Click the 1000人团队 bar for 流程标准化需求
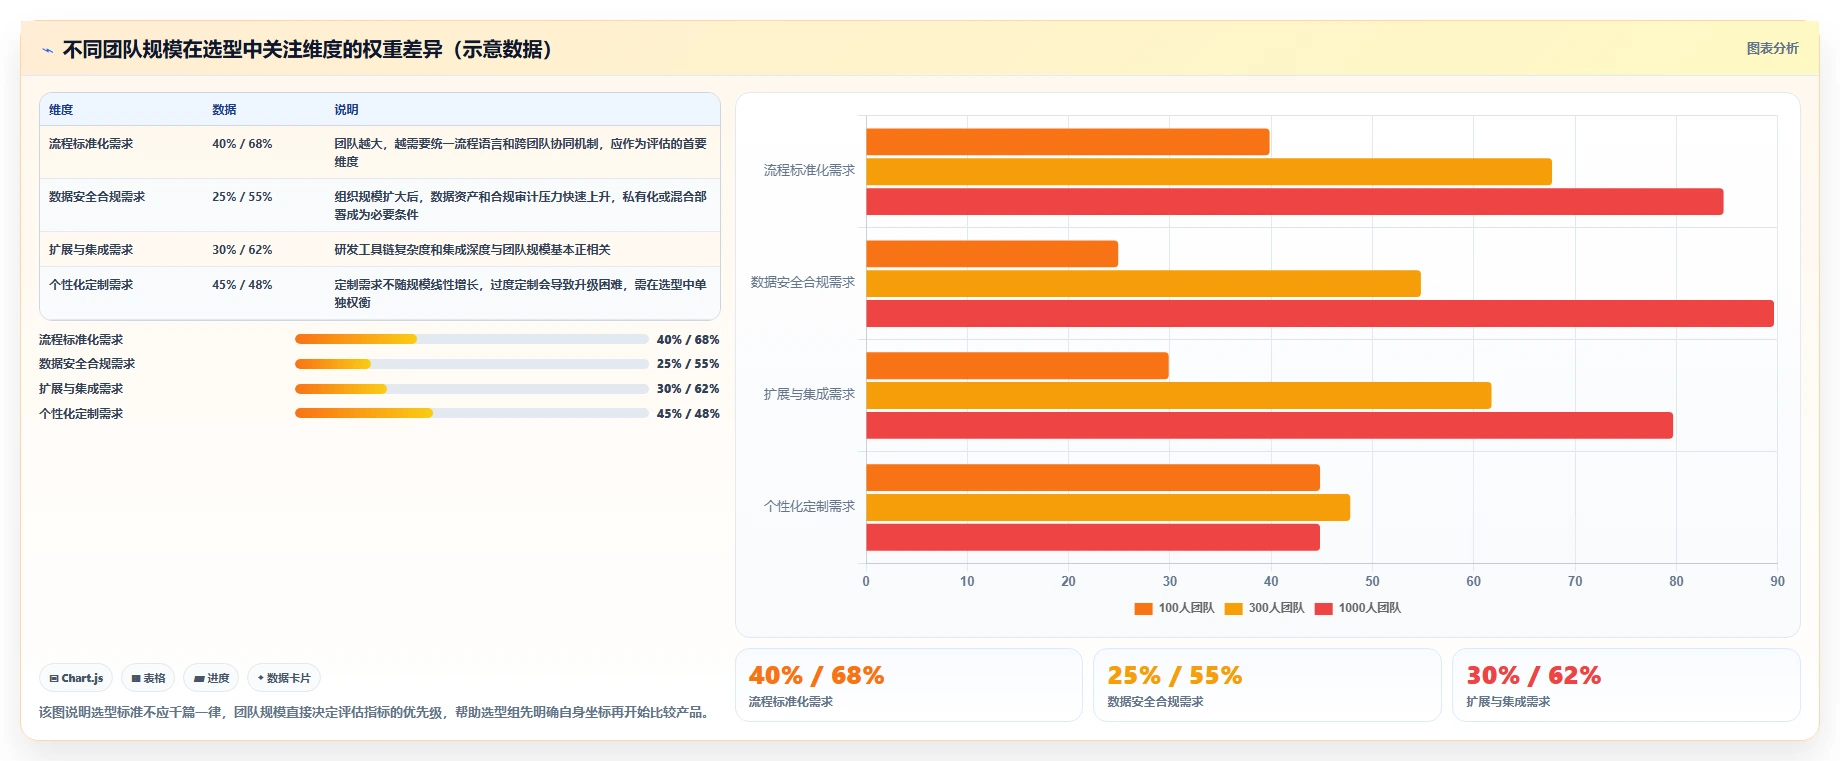Image resolution: width=1840 pixels, height=761 pixels. [x=1295, y=202]
